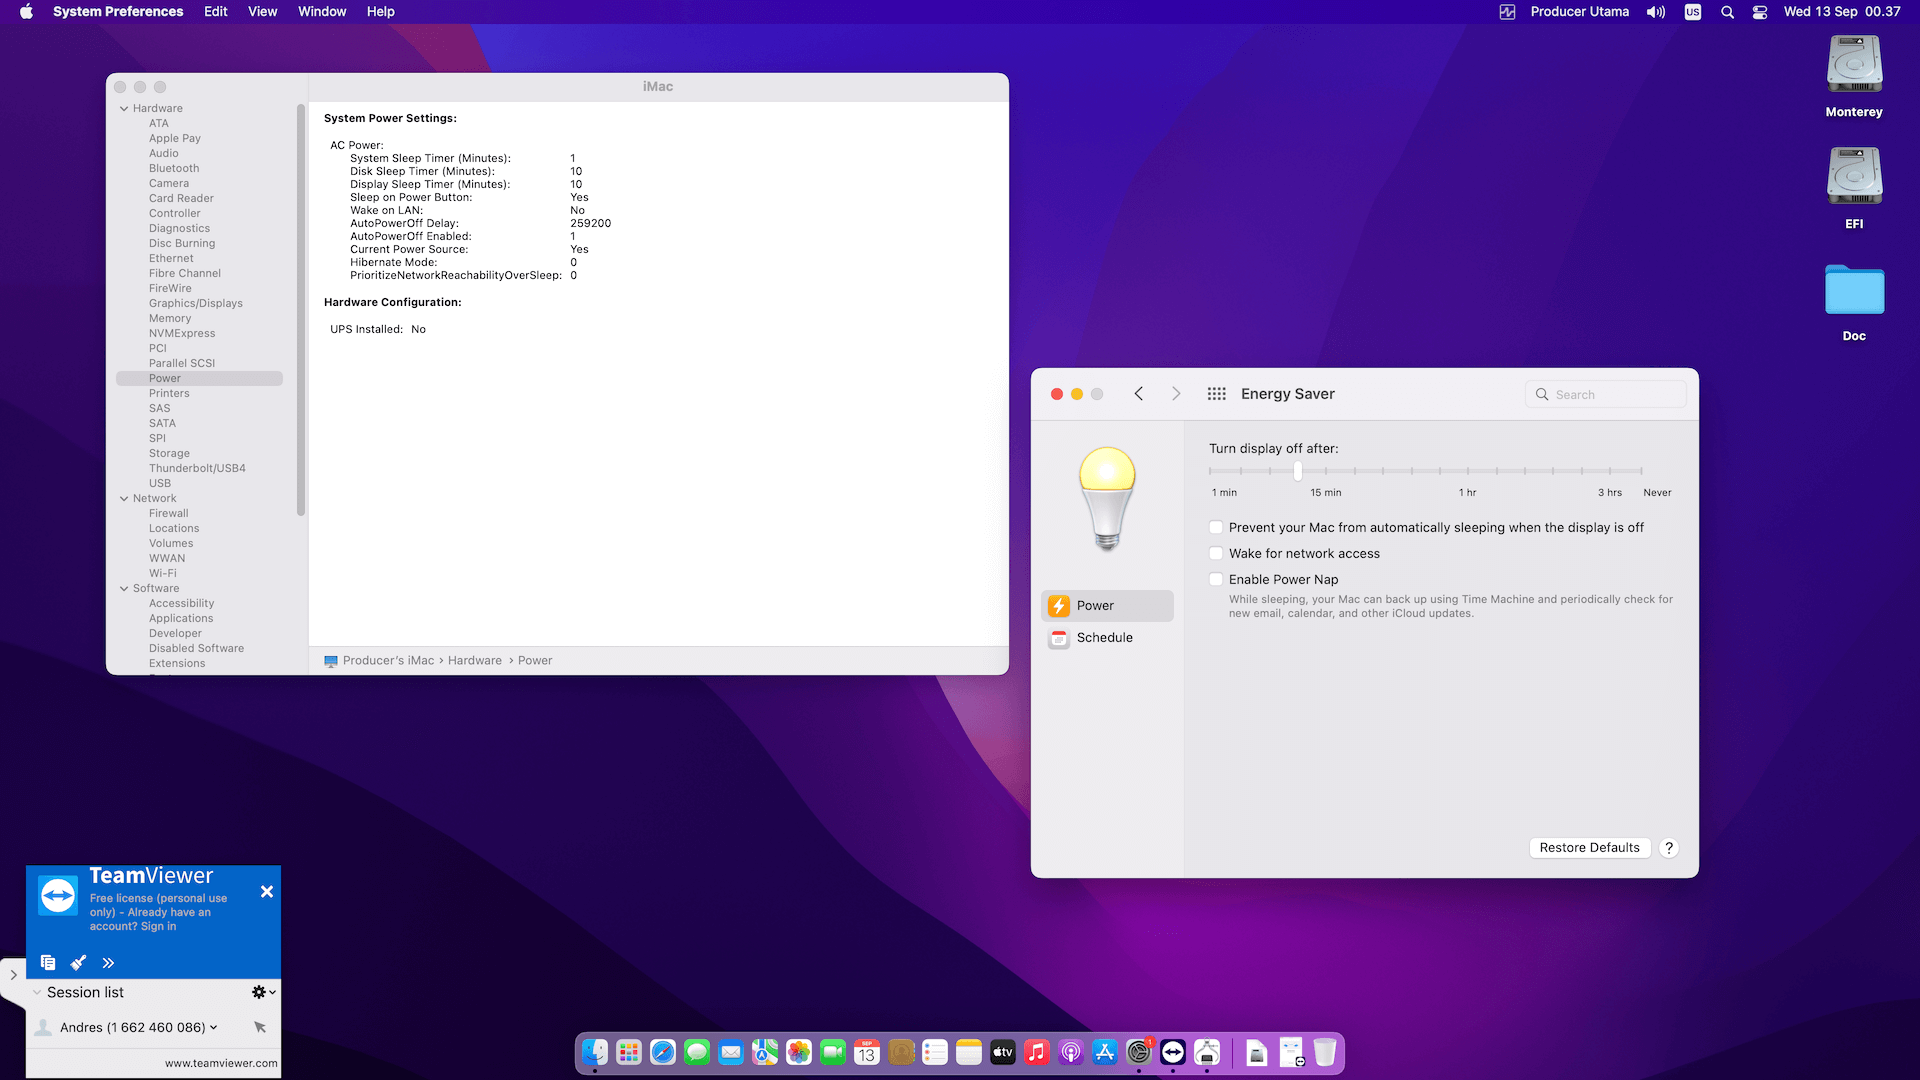
Task: Open the Window menu
Action: coord(322,12)
